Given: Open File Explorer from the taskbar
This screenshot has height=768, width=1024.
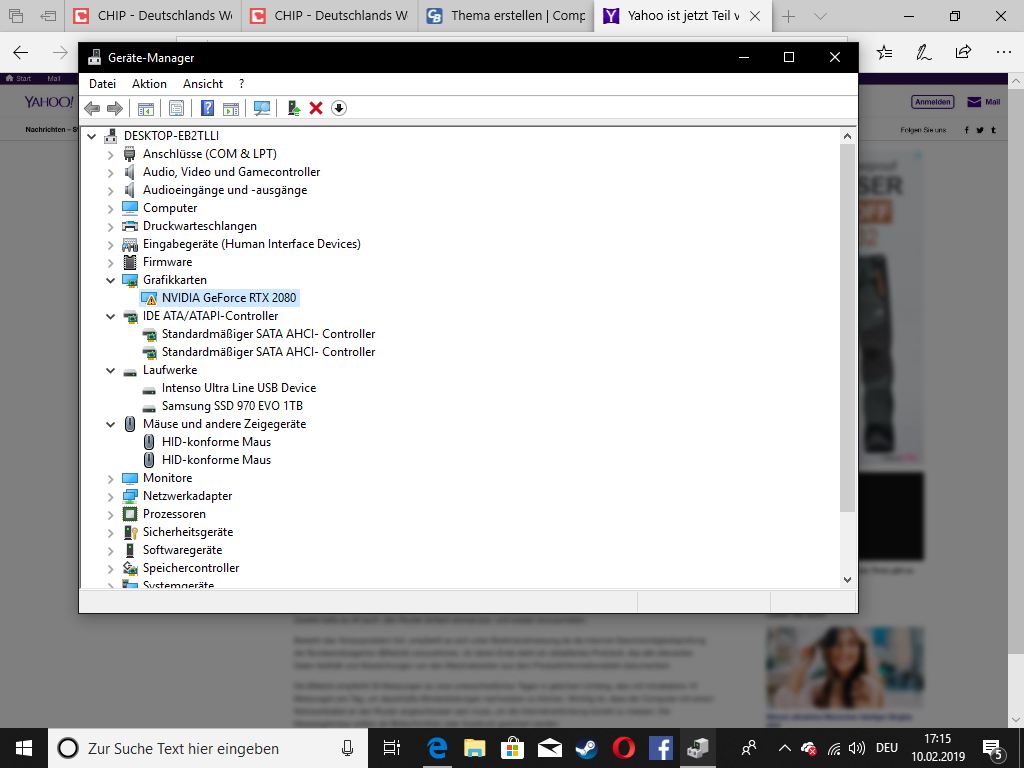Looking at the screenshot, I should (x=475, y=748).
